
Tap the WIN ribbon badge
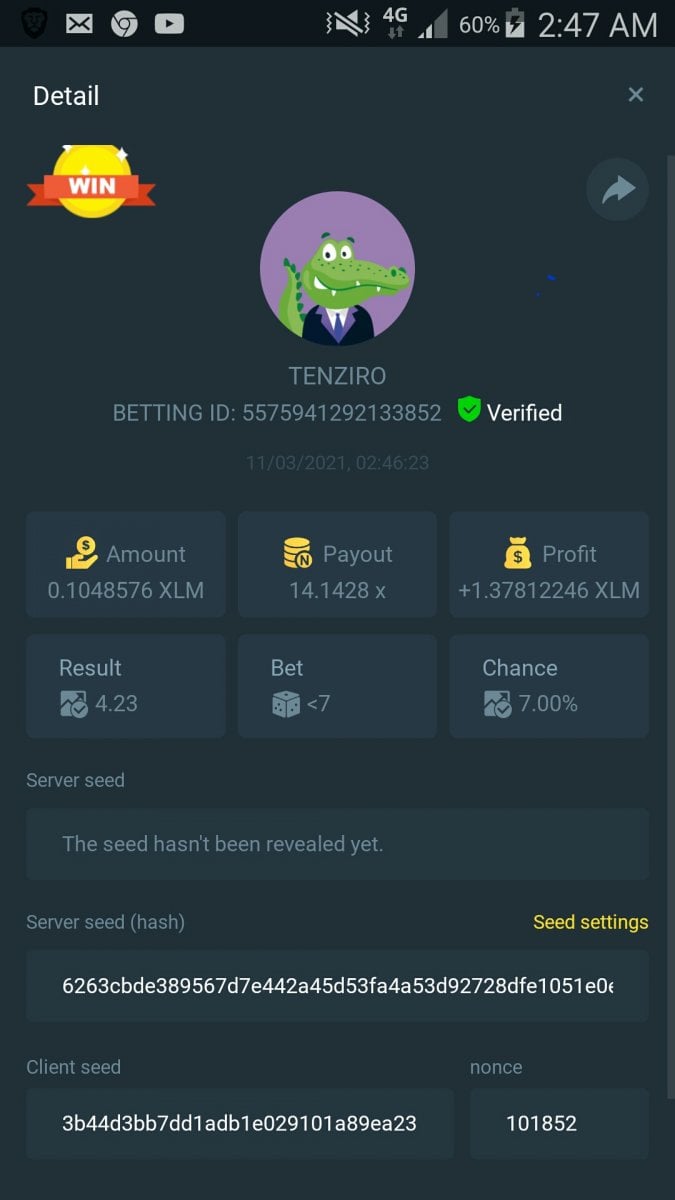tap(91, 182)
